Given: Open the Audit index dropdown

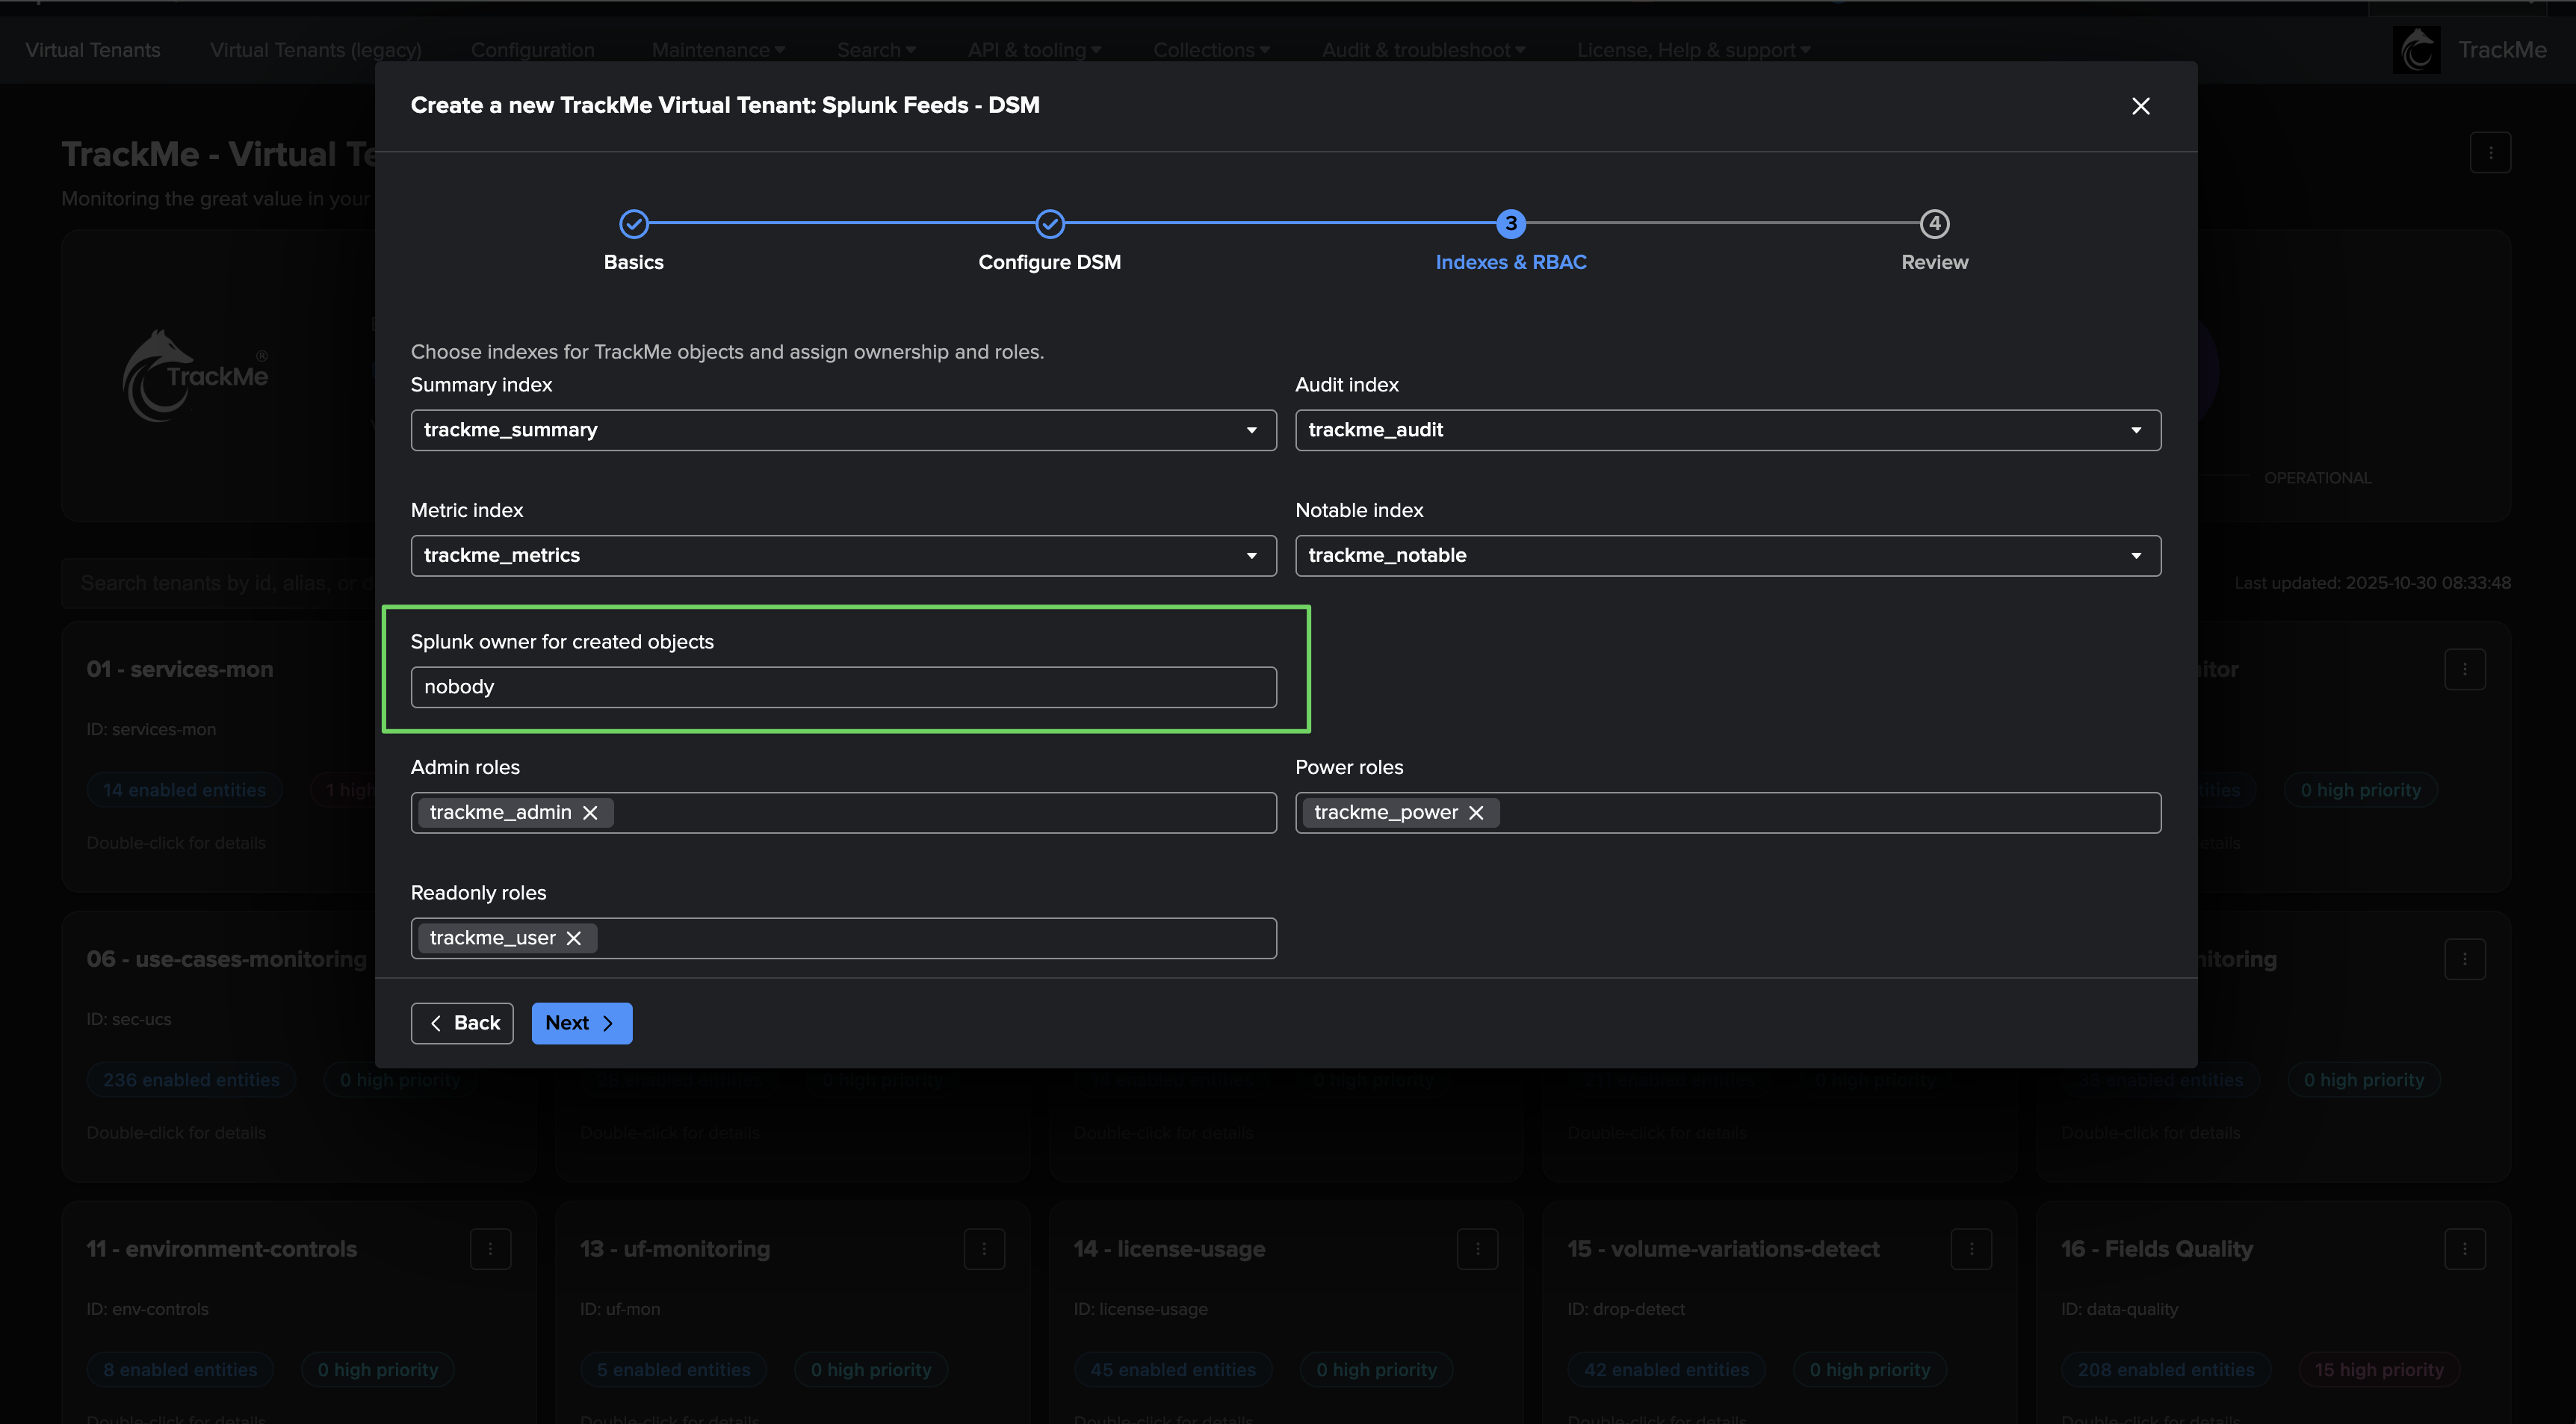Looking at the screenshot, I should pos(1727,430).
